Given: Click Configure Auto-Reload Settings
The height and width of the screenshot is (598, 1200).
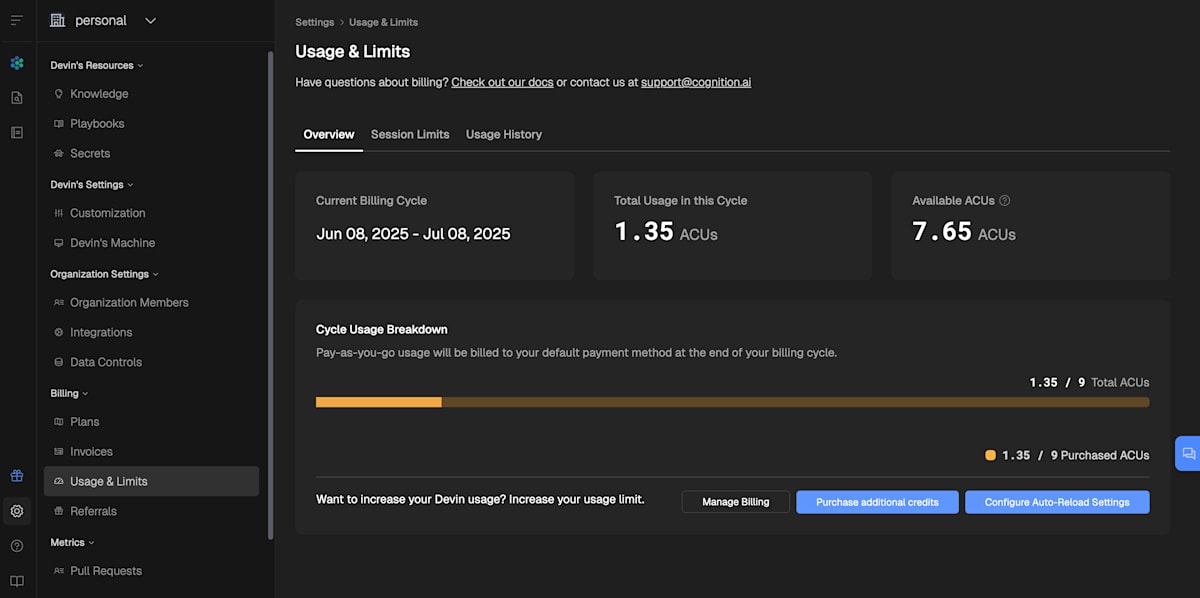Looking at the screenshot, I should [1057, 502].
